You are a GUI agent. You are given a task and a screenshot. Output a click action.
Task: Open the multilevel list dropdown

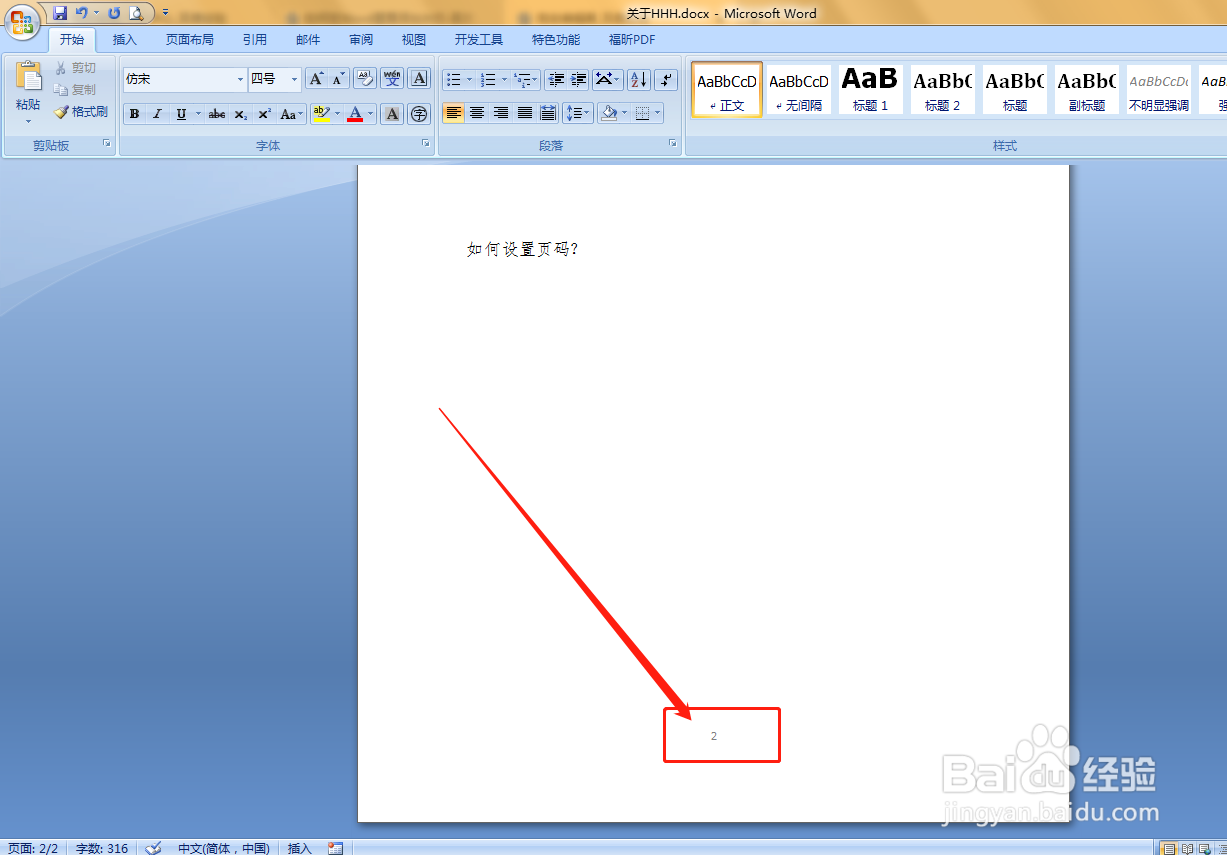tap(535, 79)
